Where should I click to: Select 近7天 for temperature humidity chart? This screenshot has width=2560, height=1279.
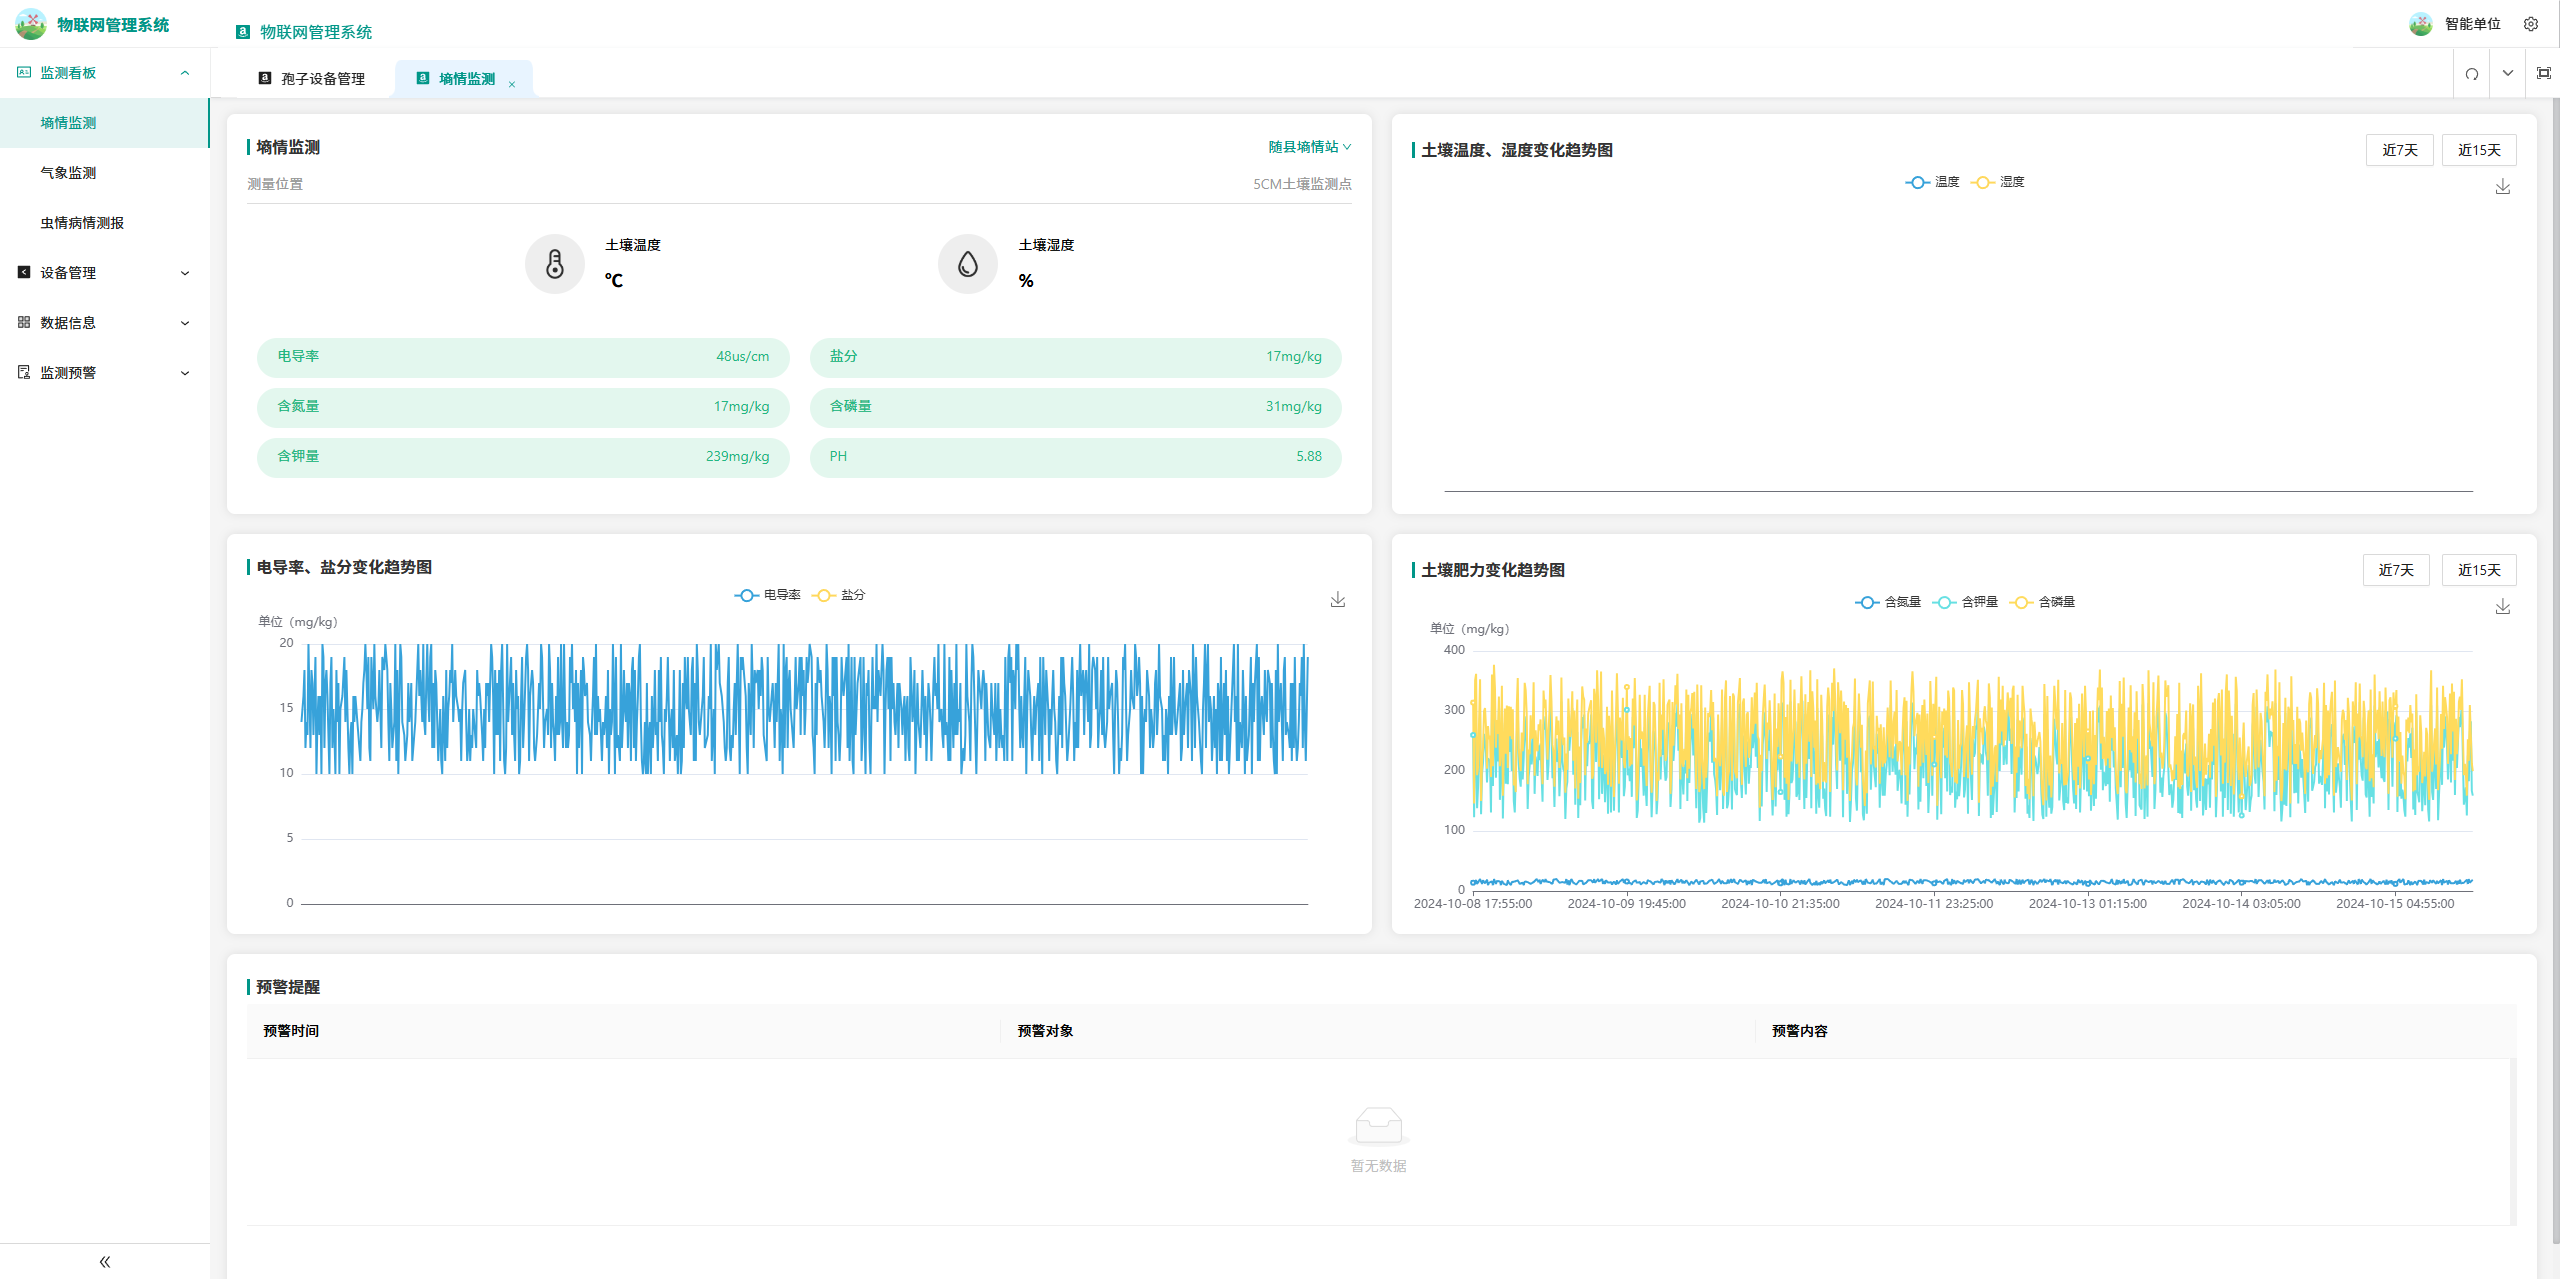tap(2399, 150)
